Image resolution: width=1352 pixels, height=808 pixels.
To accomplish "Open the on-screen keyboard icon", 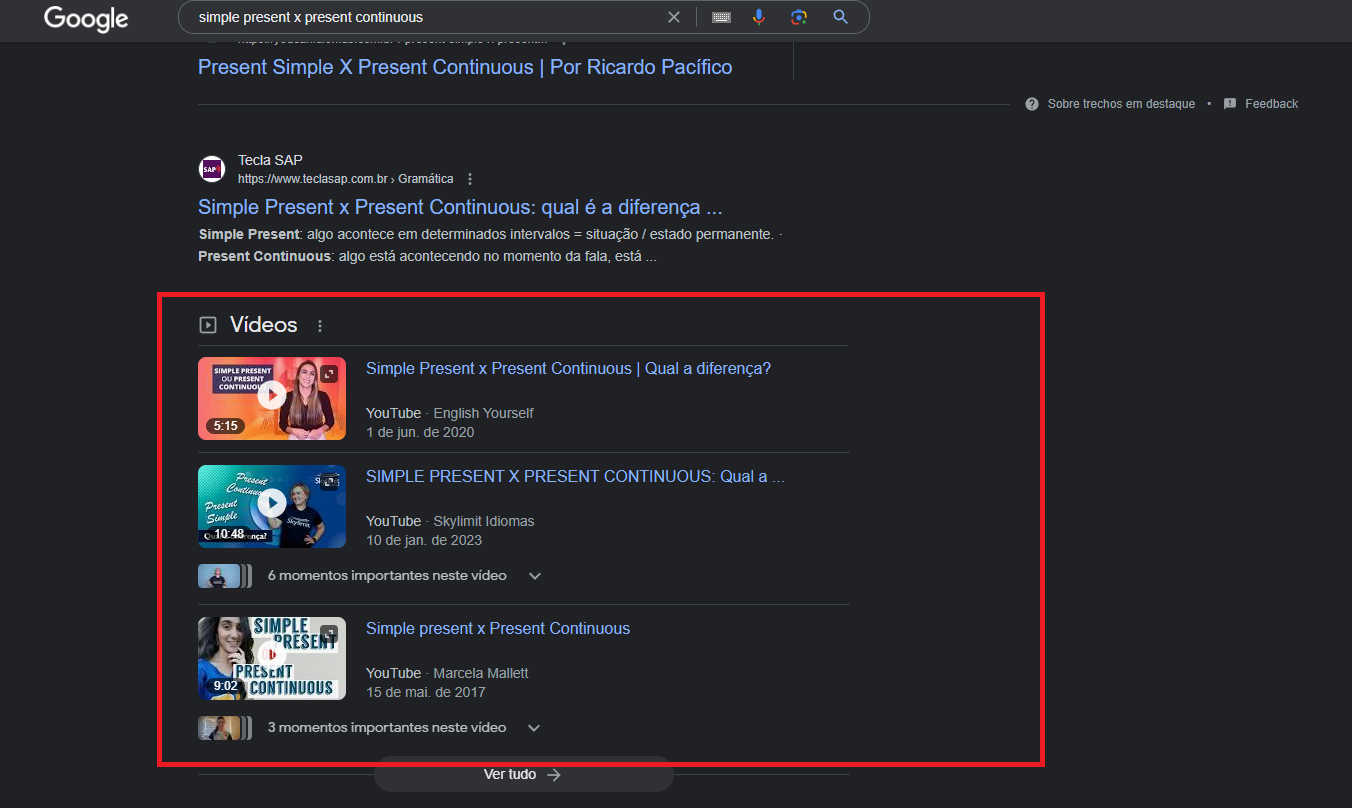I will coord(721,17).
